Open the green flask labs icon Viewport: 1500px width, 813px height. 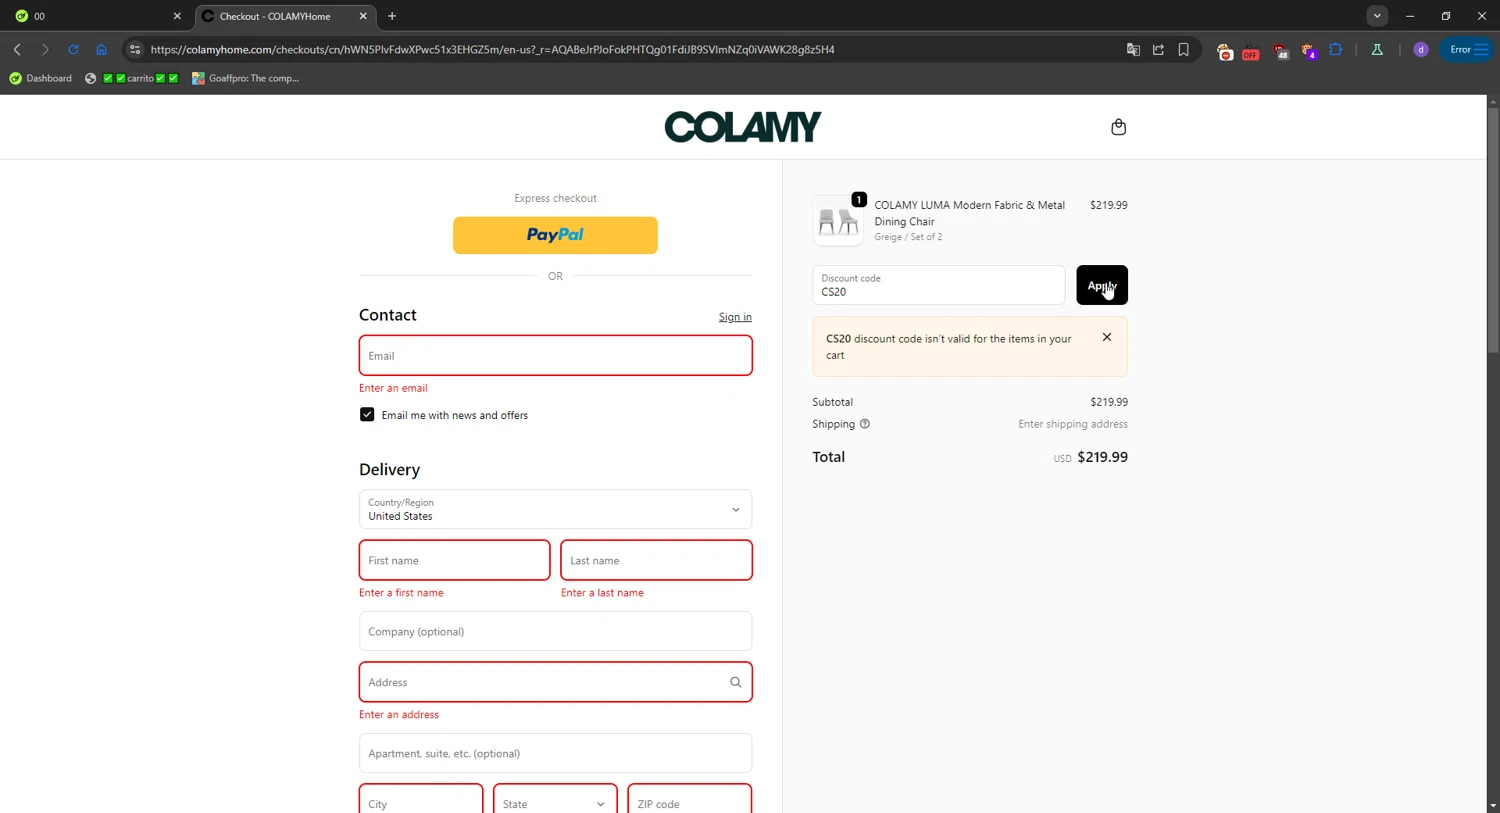[x=1377, y=49]
